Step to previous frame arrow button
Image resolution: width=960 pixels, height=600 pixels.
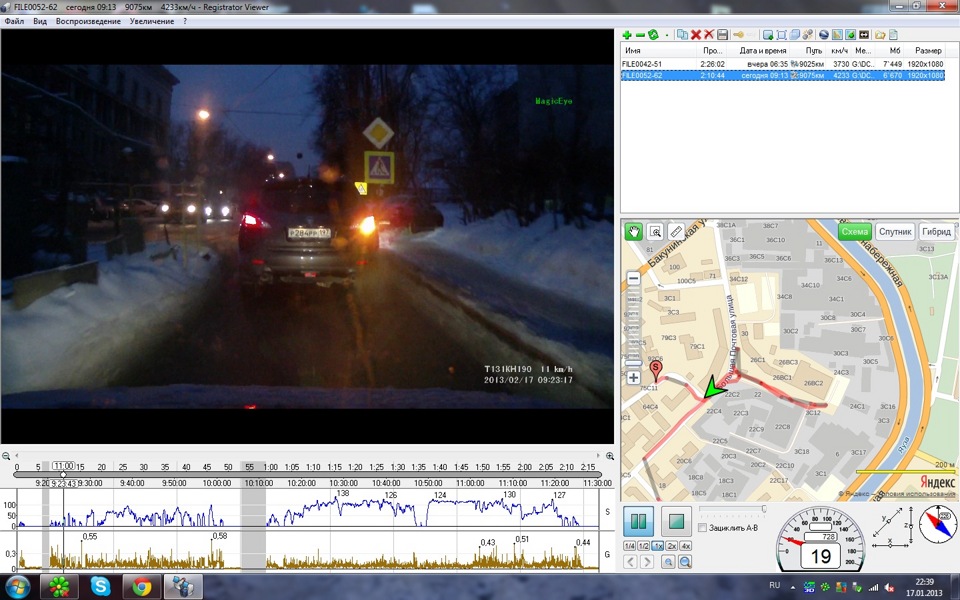[630, 561]
